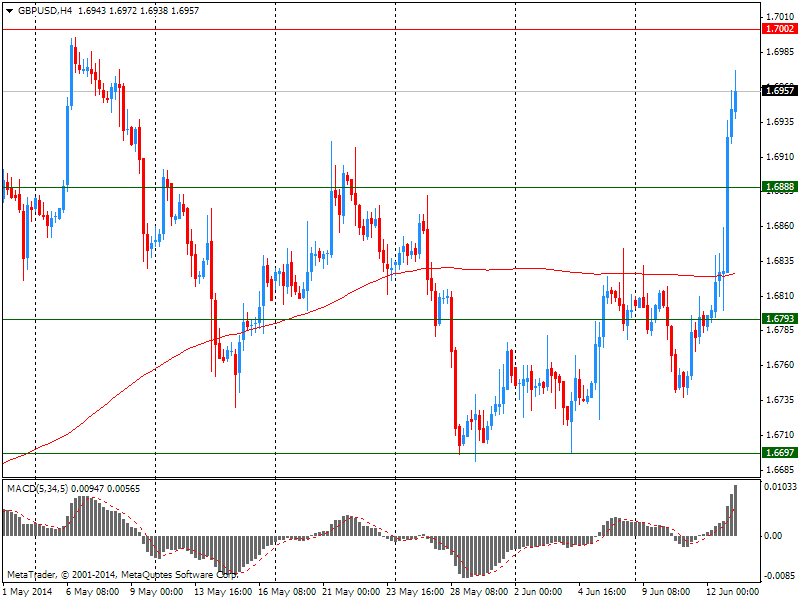The image size is (800, 600).
Task: Click the tallest MACD histogram bar
Action: pyautogui.click(x=735, y=510)
